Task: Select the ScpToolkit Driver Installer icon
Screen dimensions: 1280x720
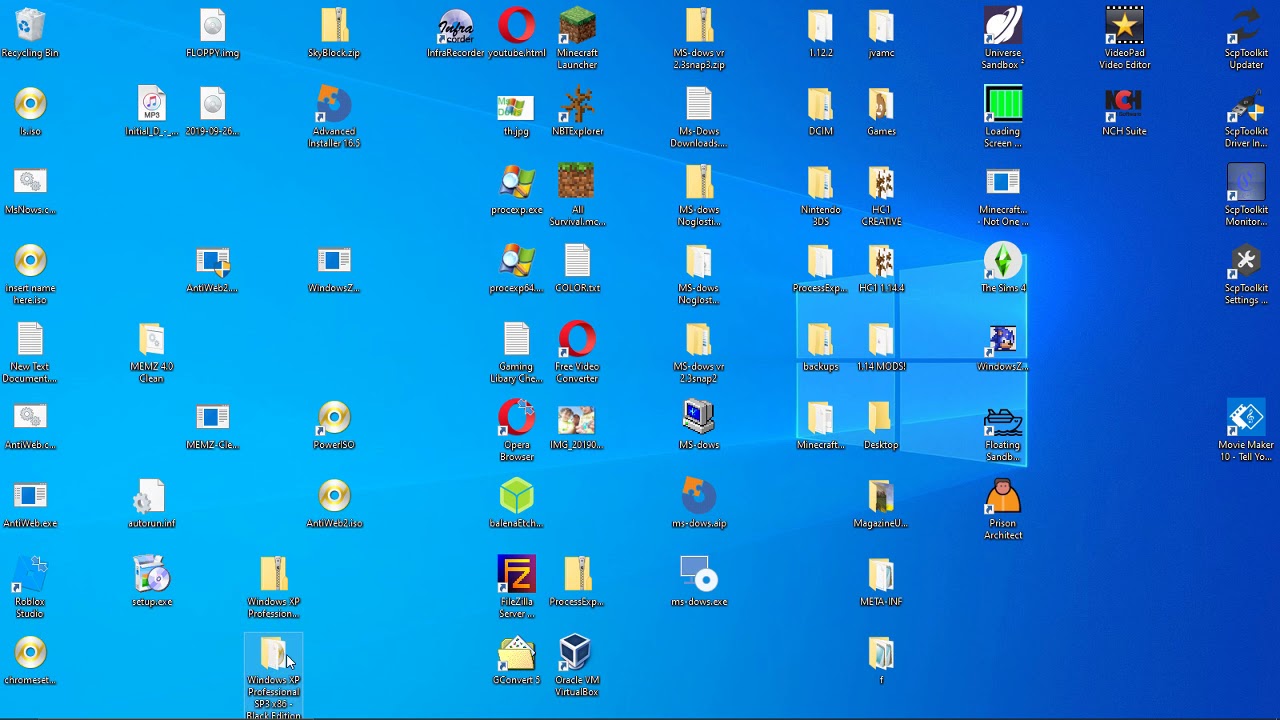Action: (x=1246, y=104)
